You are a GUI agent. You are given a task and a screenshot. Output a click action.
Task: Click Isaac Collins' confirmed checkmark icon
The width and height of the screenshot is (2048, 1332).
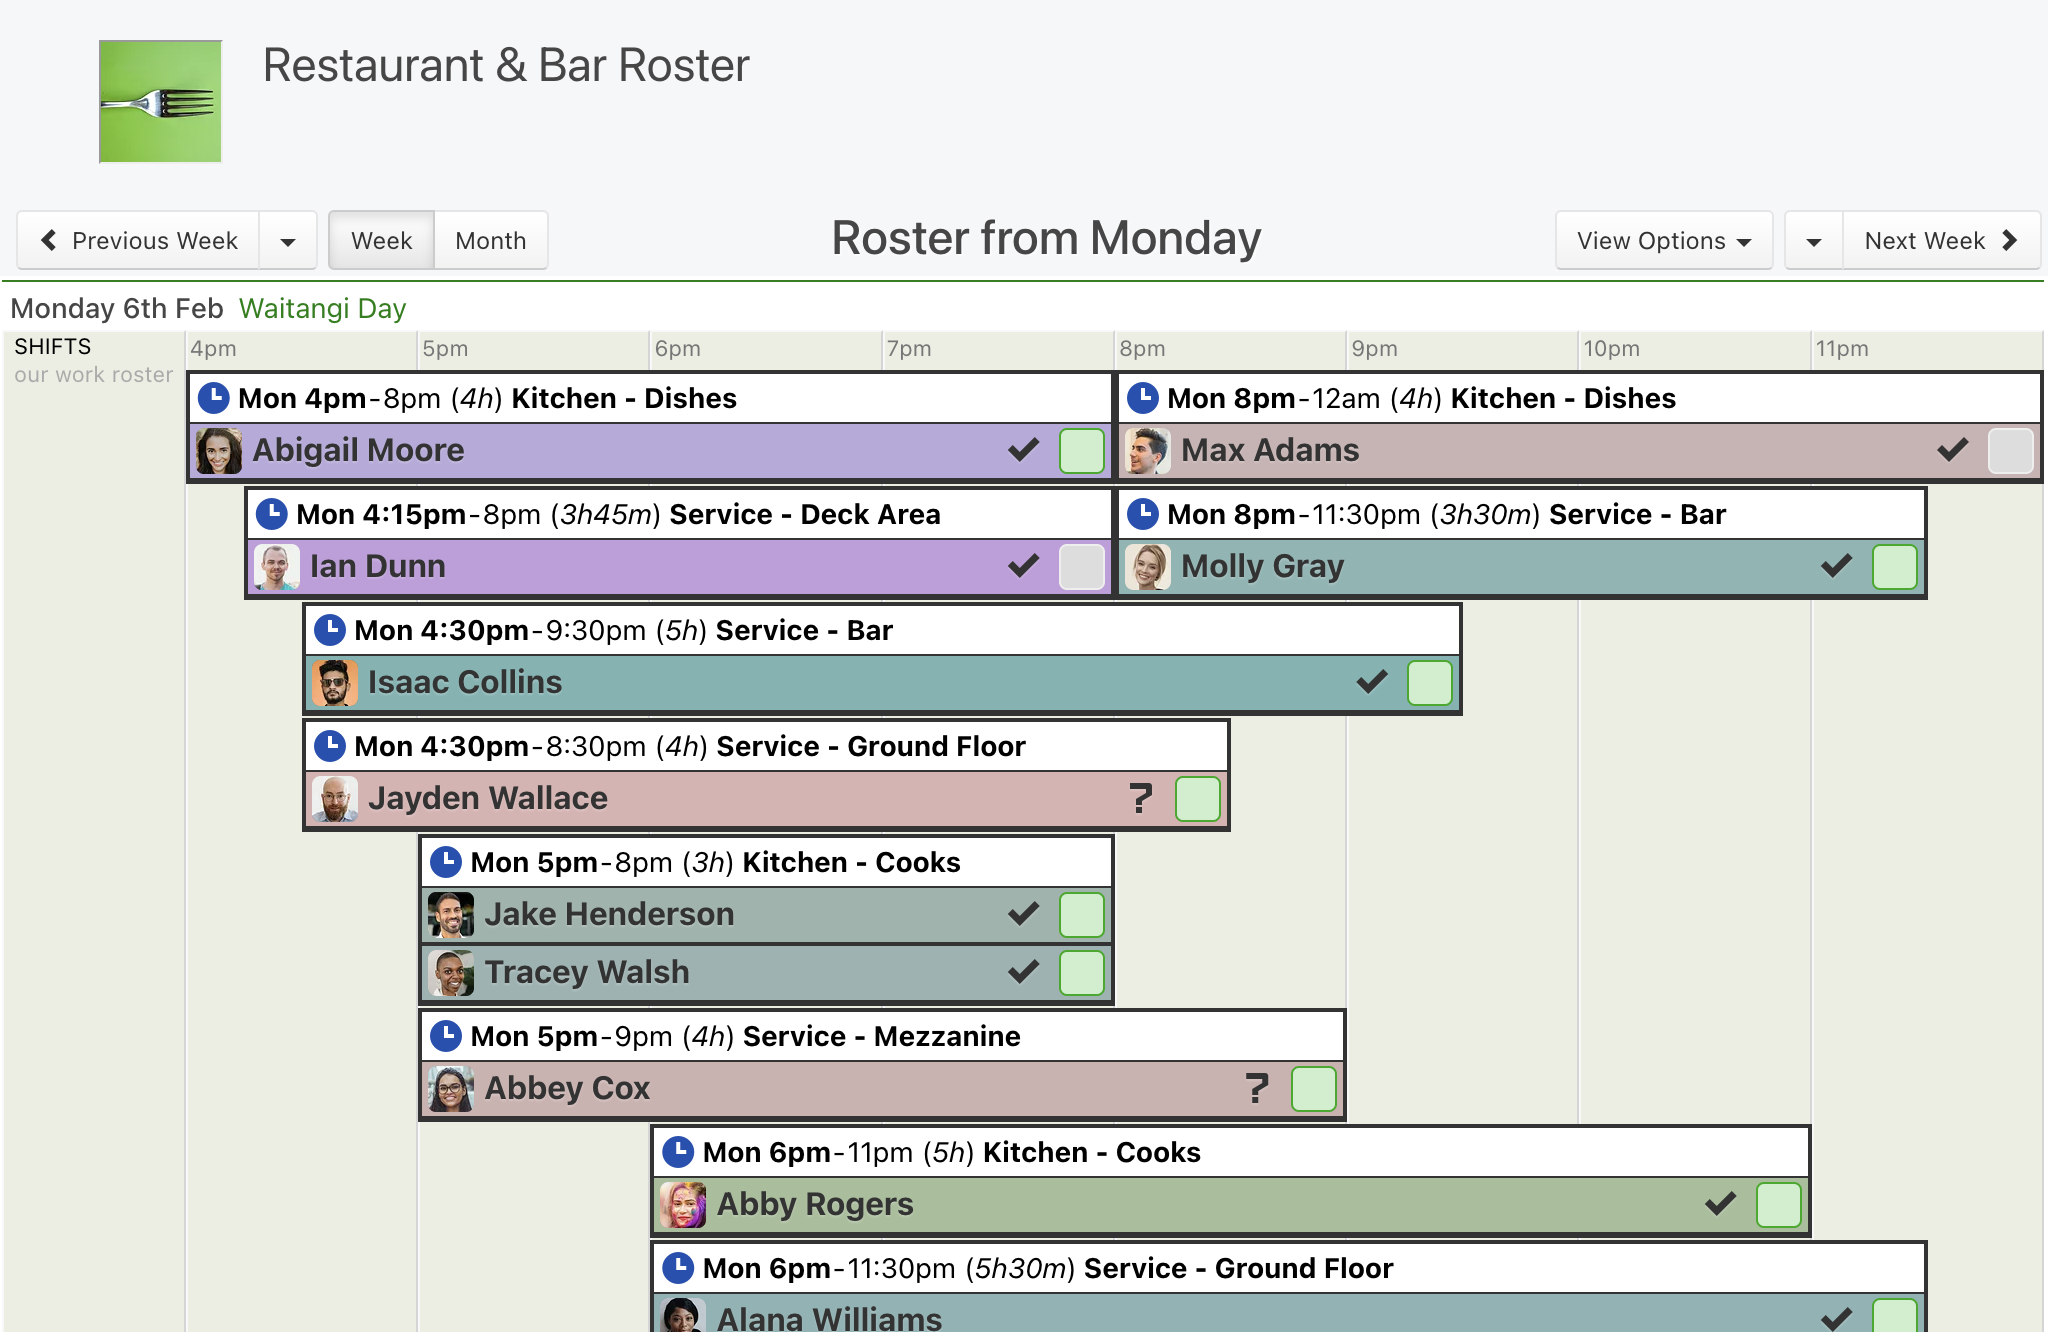tap(1372, 682)
